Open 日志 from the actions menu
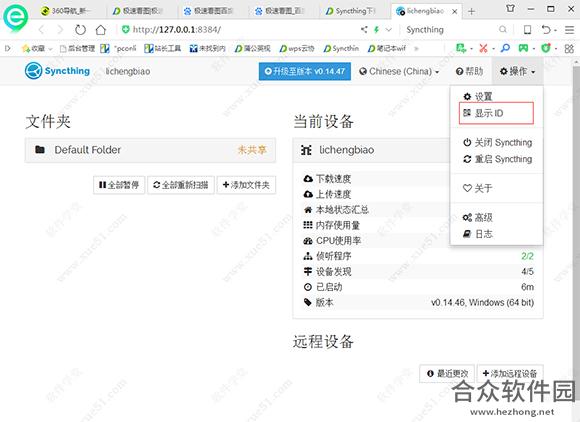The width and height of the screenshot is (580, 422). coord(496,234)
